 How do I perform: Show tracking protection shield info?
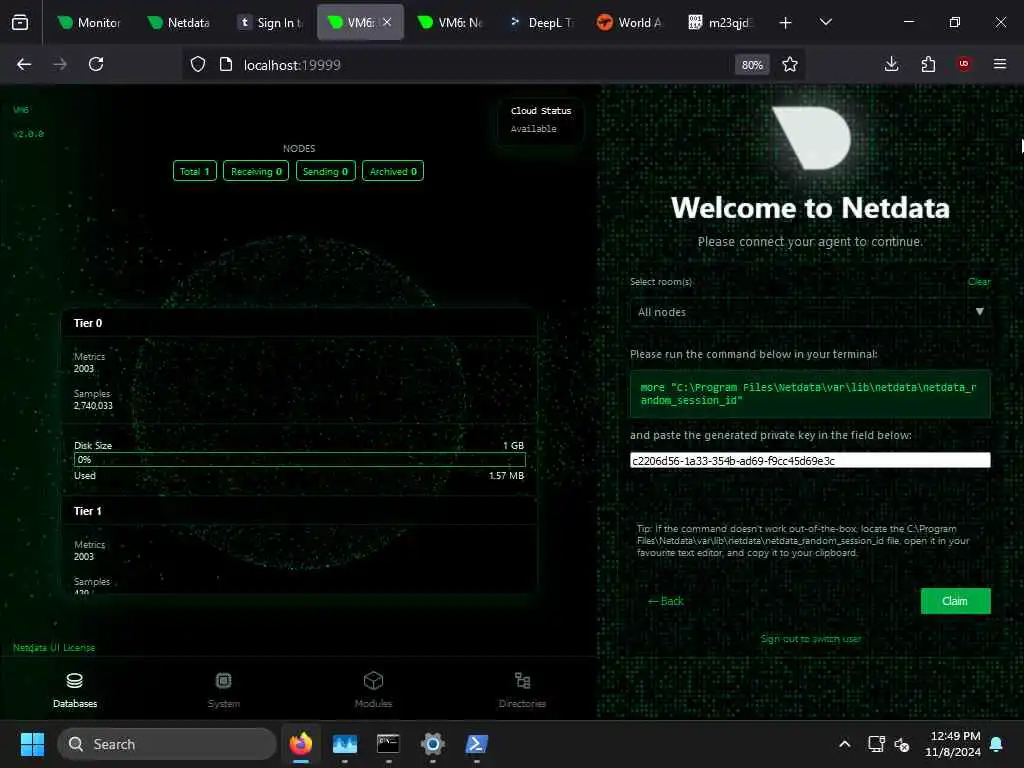tap(198, 64)
